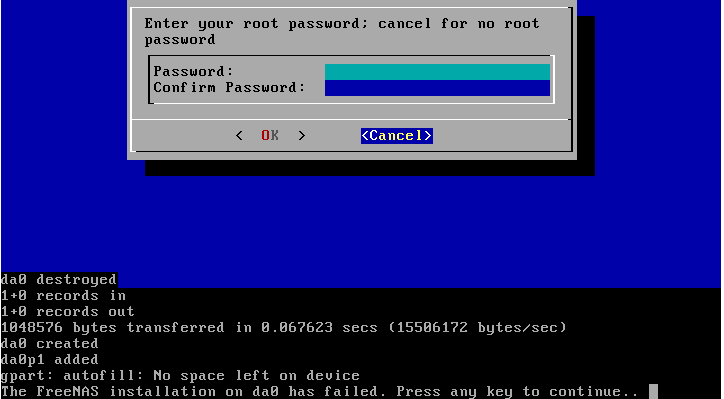Screen dimensions: 724x399
Task: Click 'Enter your root password' prompt text
Action: (342, 31)
